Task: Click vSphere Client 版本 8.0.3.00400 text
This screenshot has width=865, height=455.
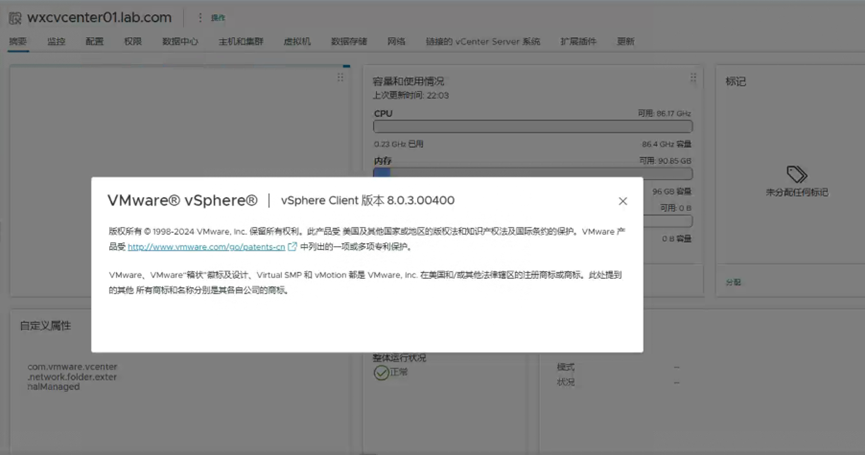Action: click(x=368, y=201)
